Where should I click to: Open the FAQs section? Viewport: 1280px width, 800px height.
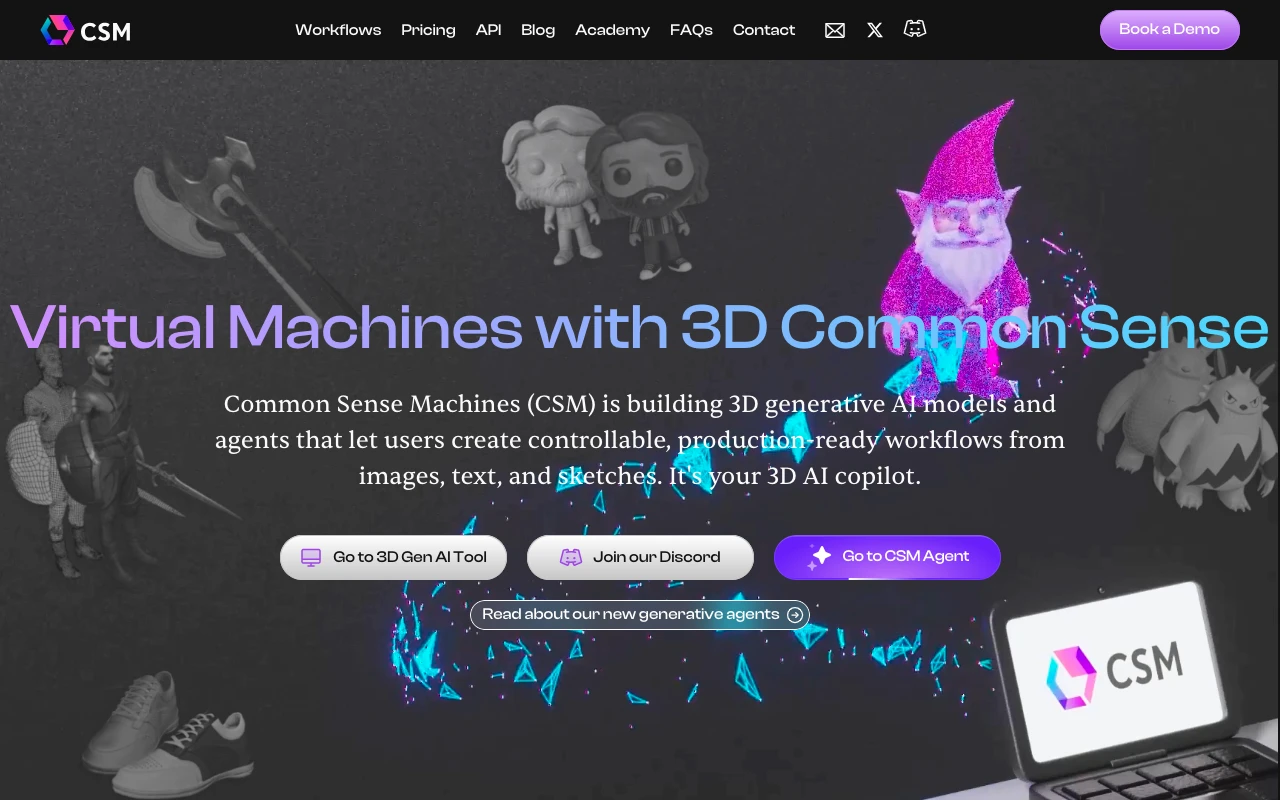pos(691,30)
